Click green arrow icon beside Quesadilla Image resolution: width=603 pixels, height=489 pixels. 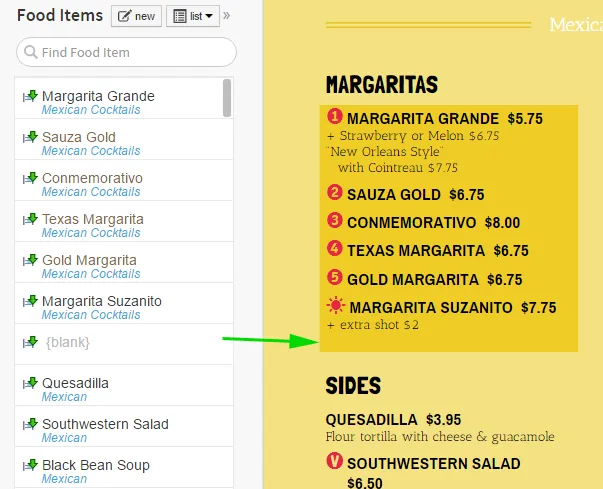[31, 383]
